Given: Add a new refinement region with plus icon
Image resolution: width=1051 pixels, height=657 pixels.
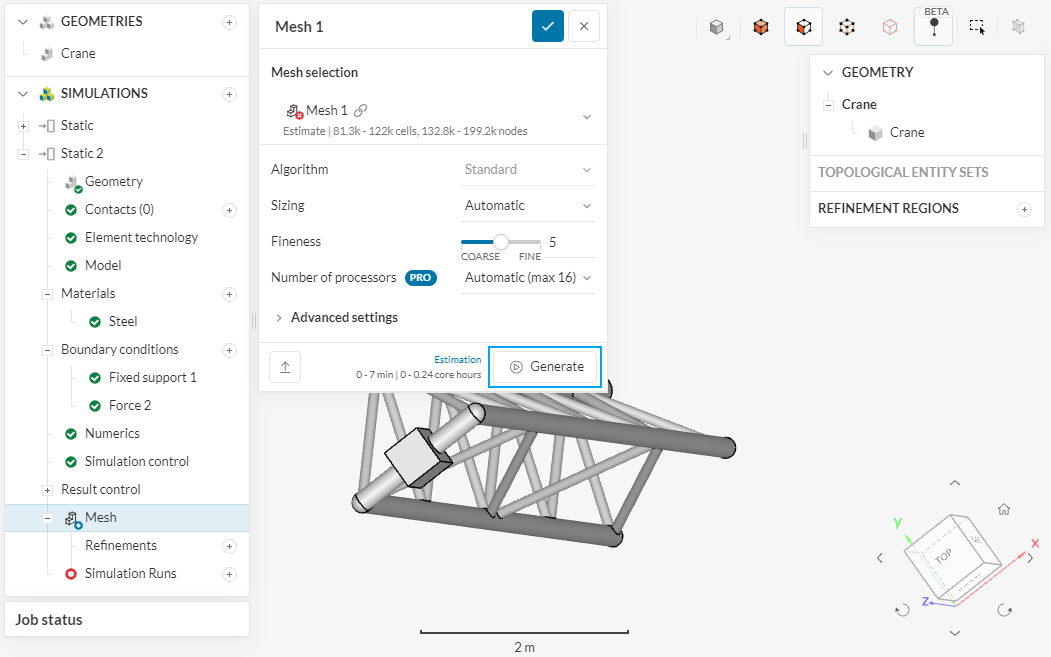Looking at the screenshot, I should click(x=1023, y=209).
